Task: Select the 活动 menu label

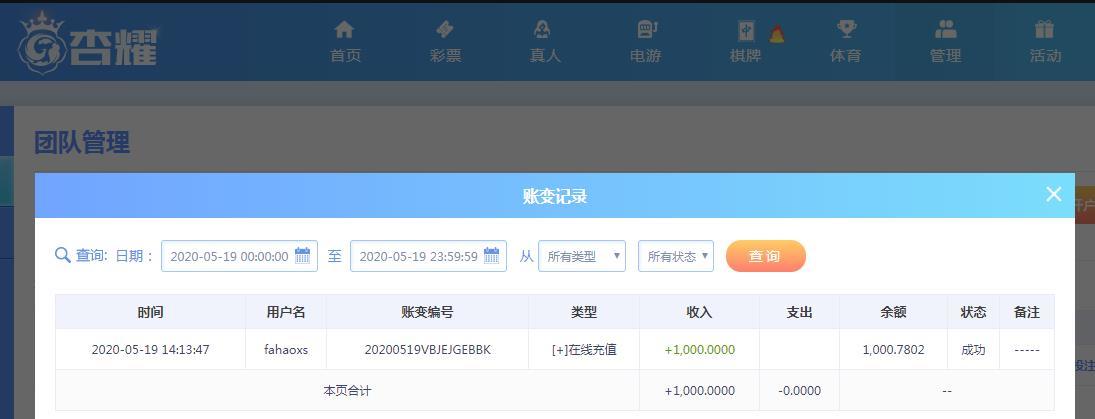Action: pyautogui.click(x=1045, y=56)
